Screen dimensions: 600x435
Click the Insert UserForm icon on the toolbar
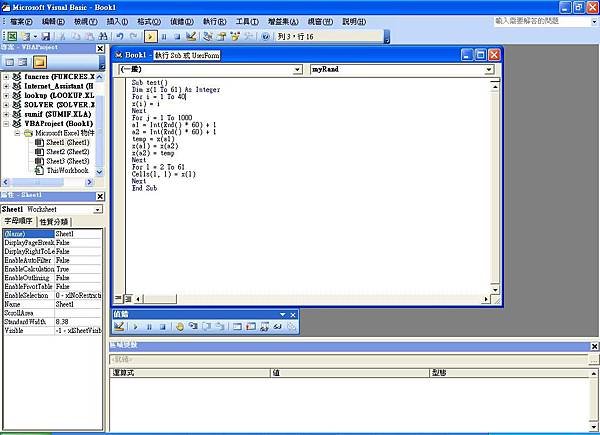pos(26,36)
